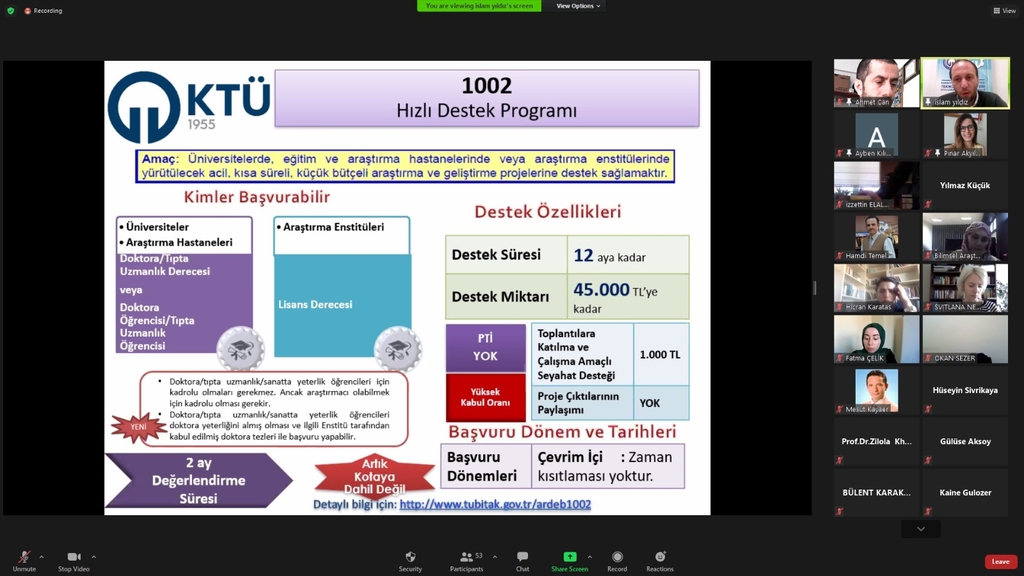Select islam yıldız's video thumbnail
Image resolution: width=1024 pixels, height=576 pixels.
[965, 83]
